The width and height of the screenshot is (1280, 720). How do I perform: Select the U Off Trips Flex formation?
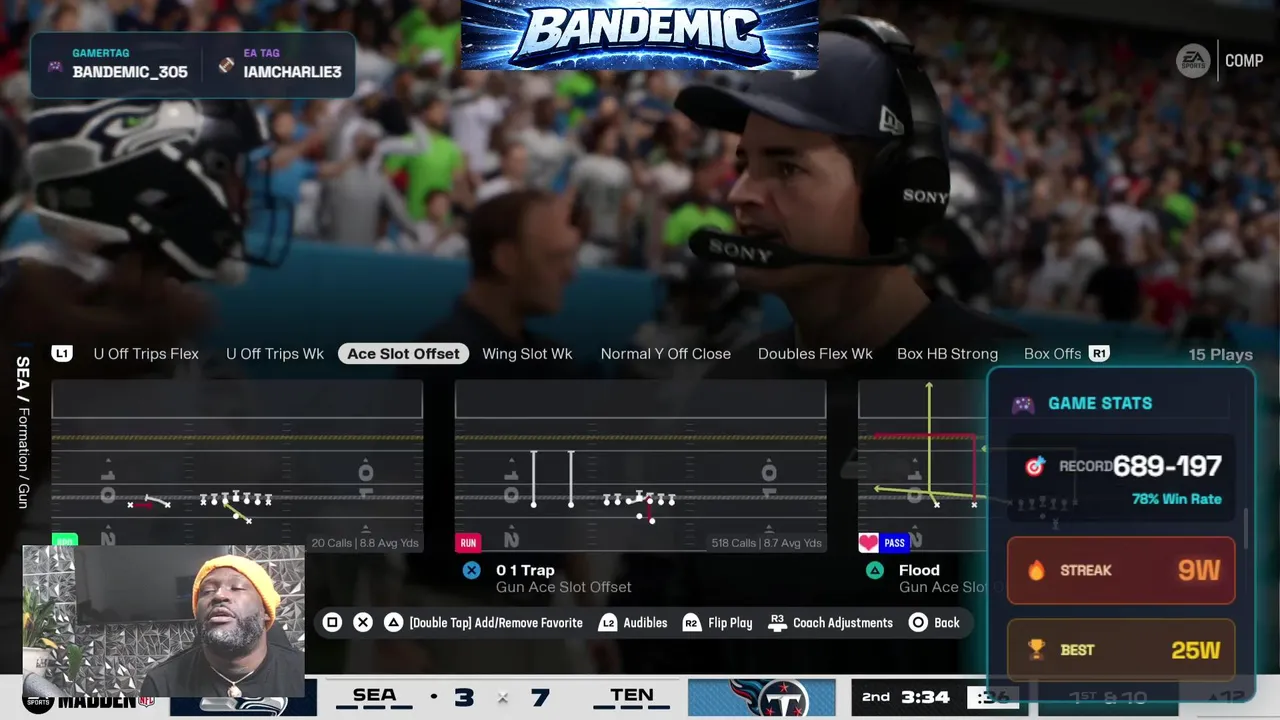coord(146,354)
